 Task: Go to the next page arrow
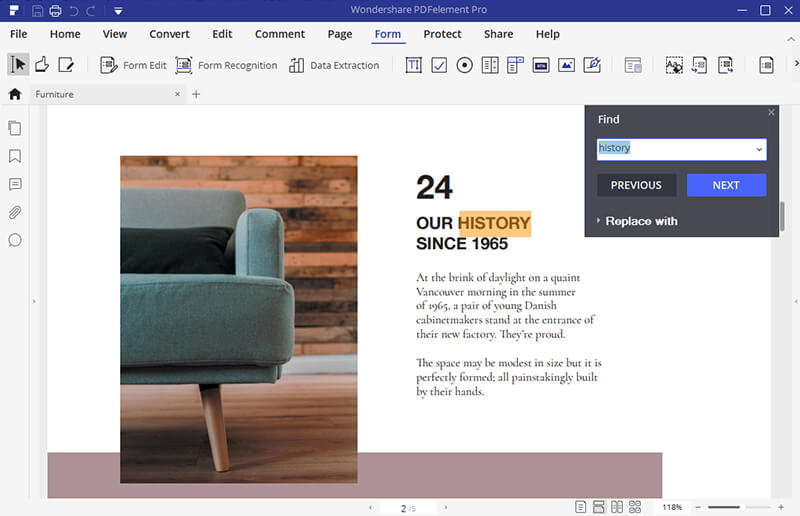445,508
